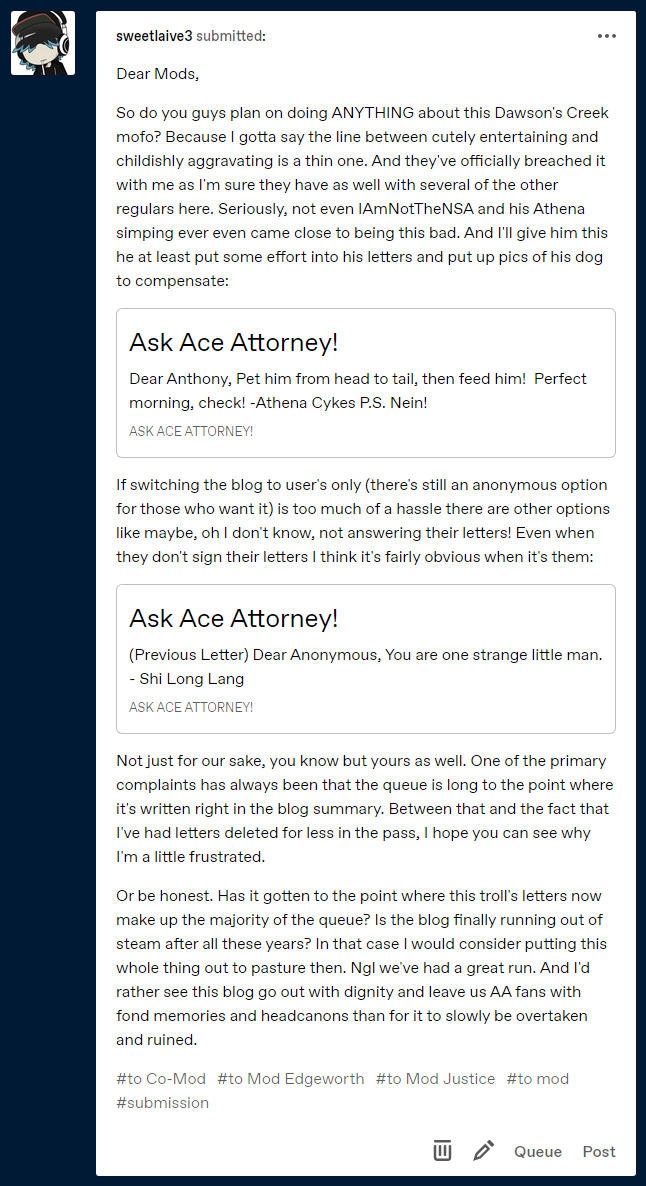The image size is (646, 1186).
Task: Click the Post button
Action: [x=599, y=1151]
